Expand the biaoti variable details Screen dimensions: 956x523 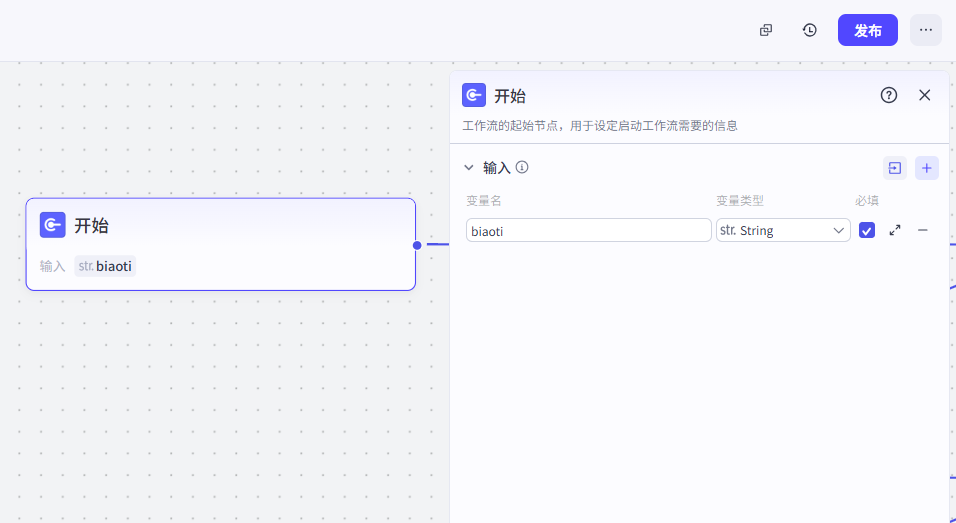click(x=895, y=230)
